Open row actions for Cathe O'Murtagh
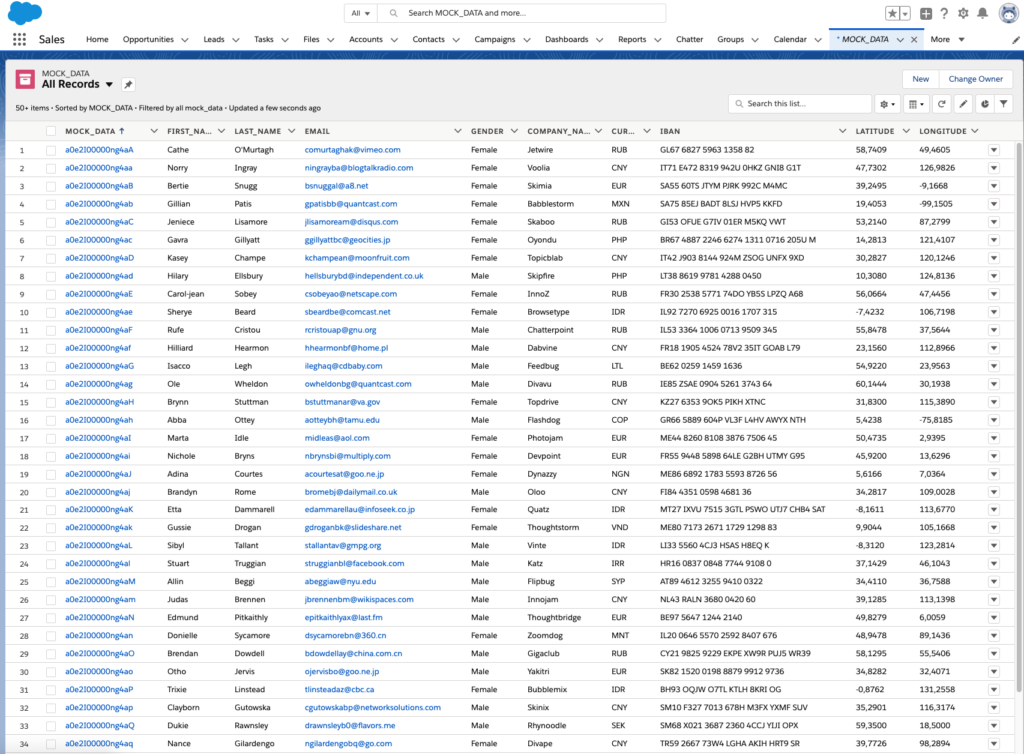This screenshot has width=1024, height=754. 993,150
